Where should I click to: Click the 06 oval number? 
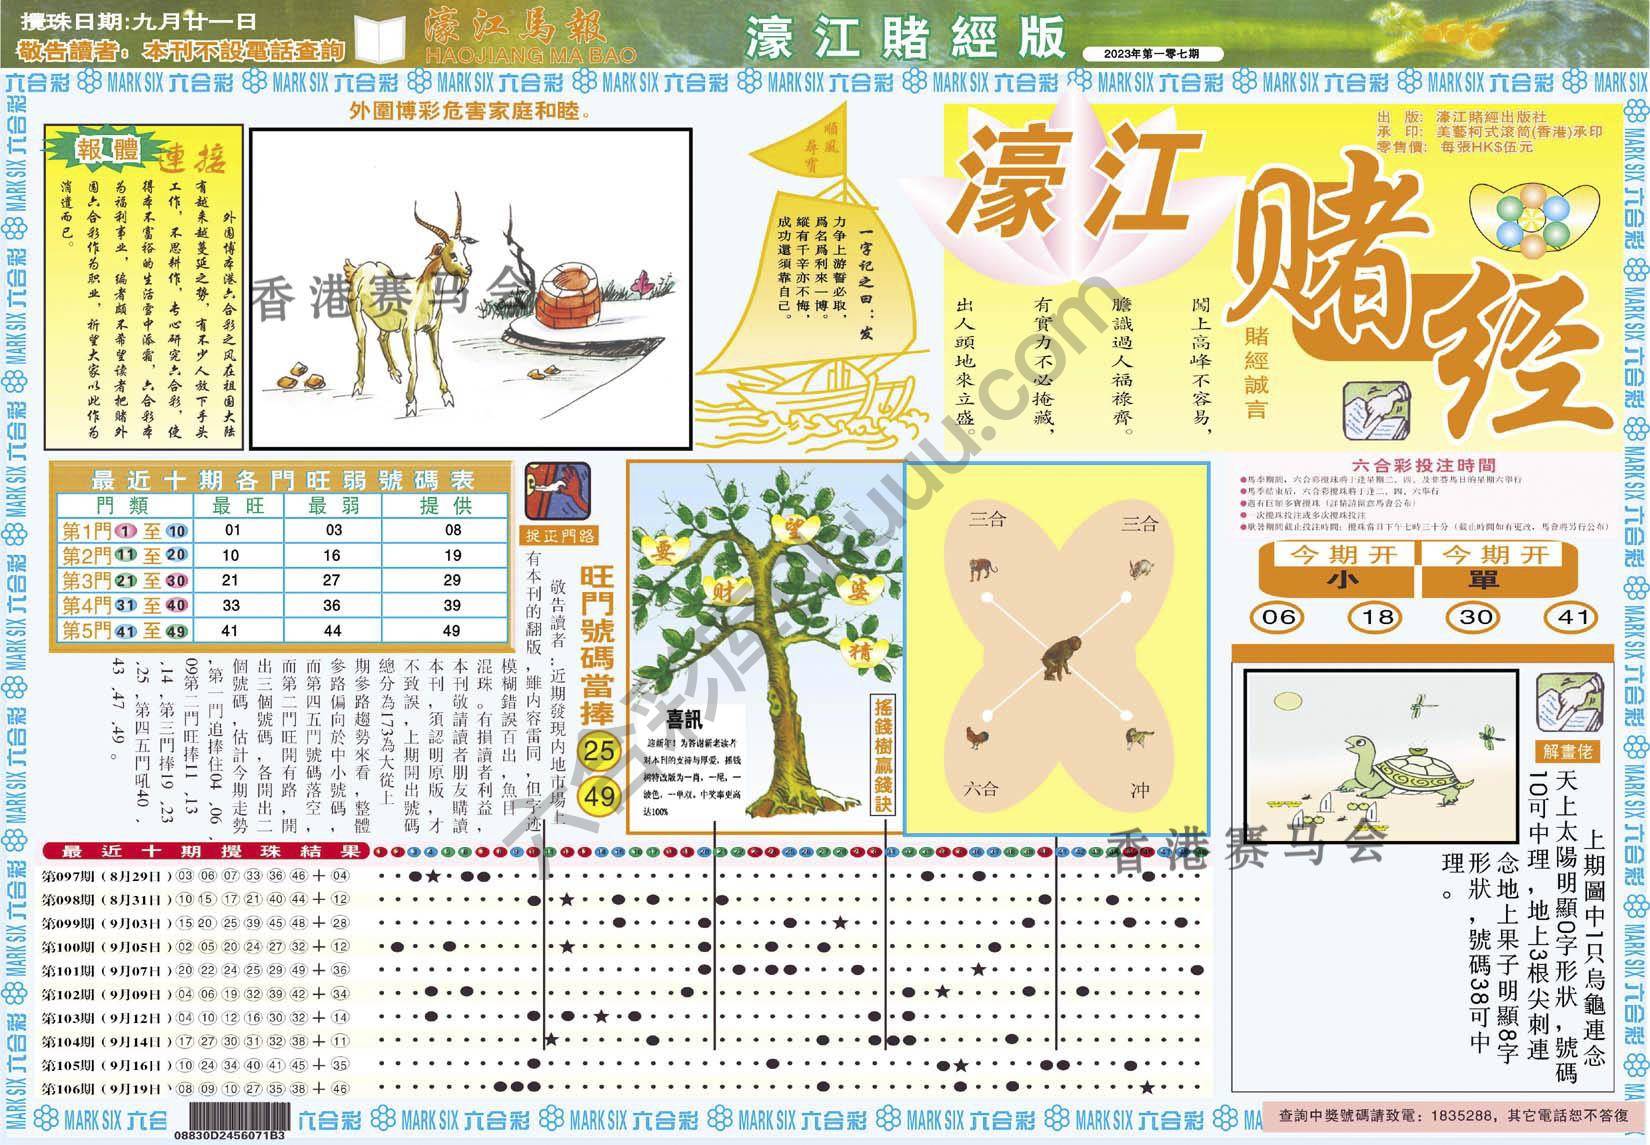pos(1279,617)
